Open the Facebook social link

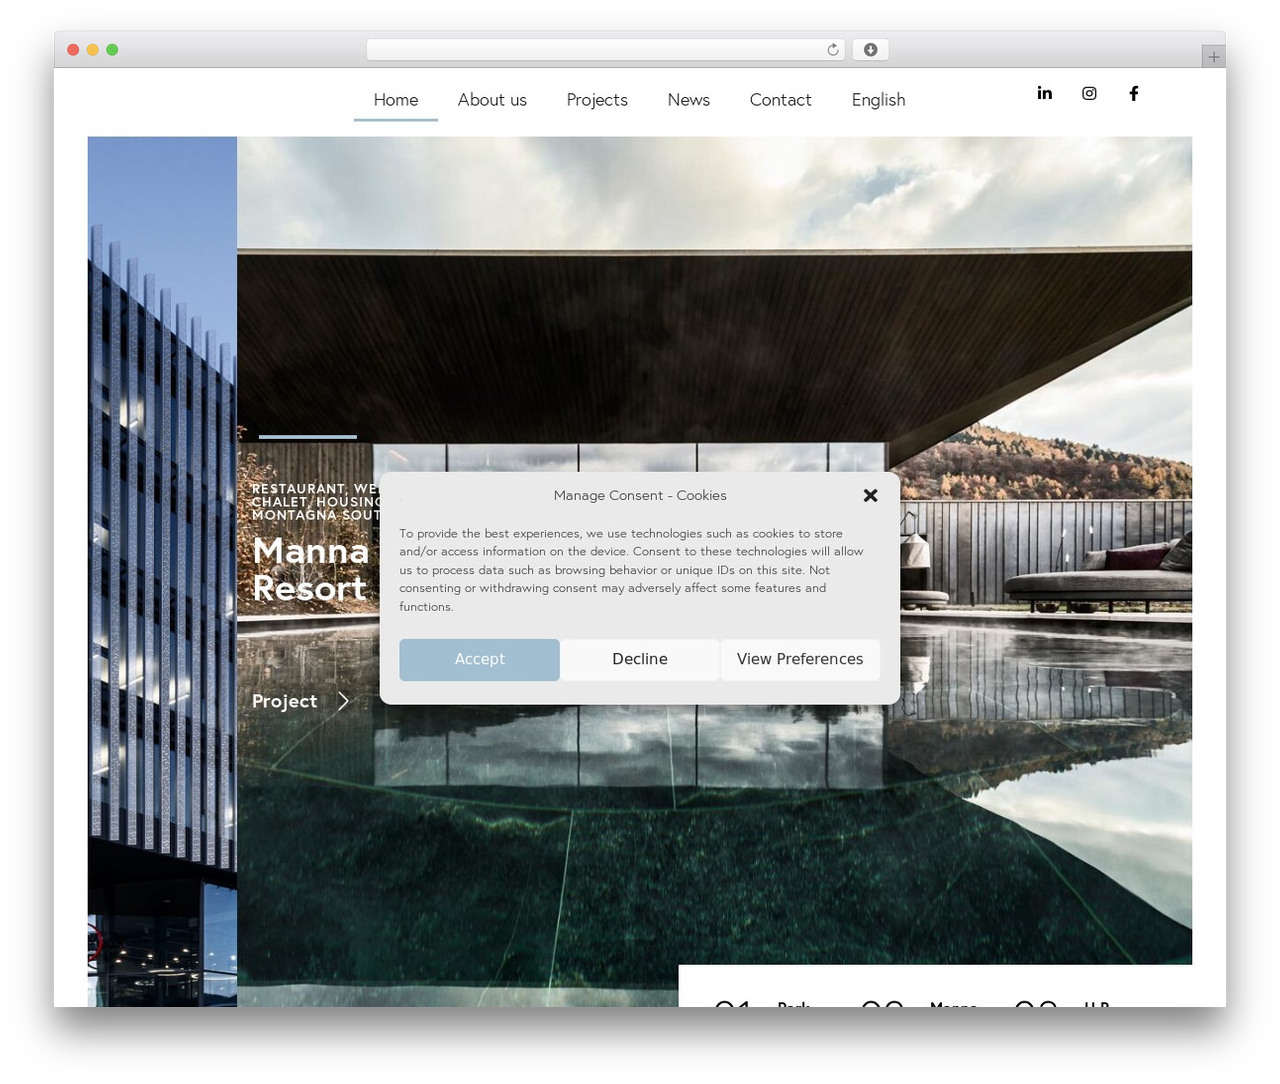tap(1134, 93)
